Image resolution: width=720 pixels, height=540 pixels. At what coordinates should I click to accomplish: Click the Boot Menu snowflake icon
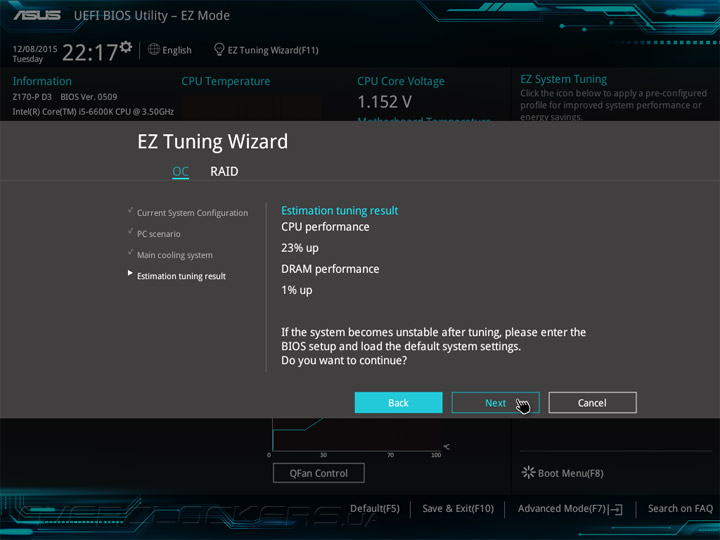click(528, 472)
